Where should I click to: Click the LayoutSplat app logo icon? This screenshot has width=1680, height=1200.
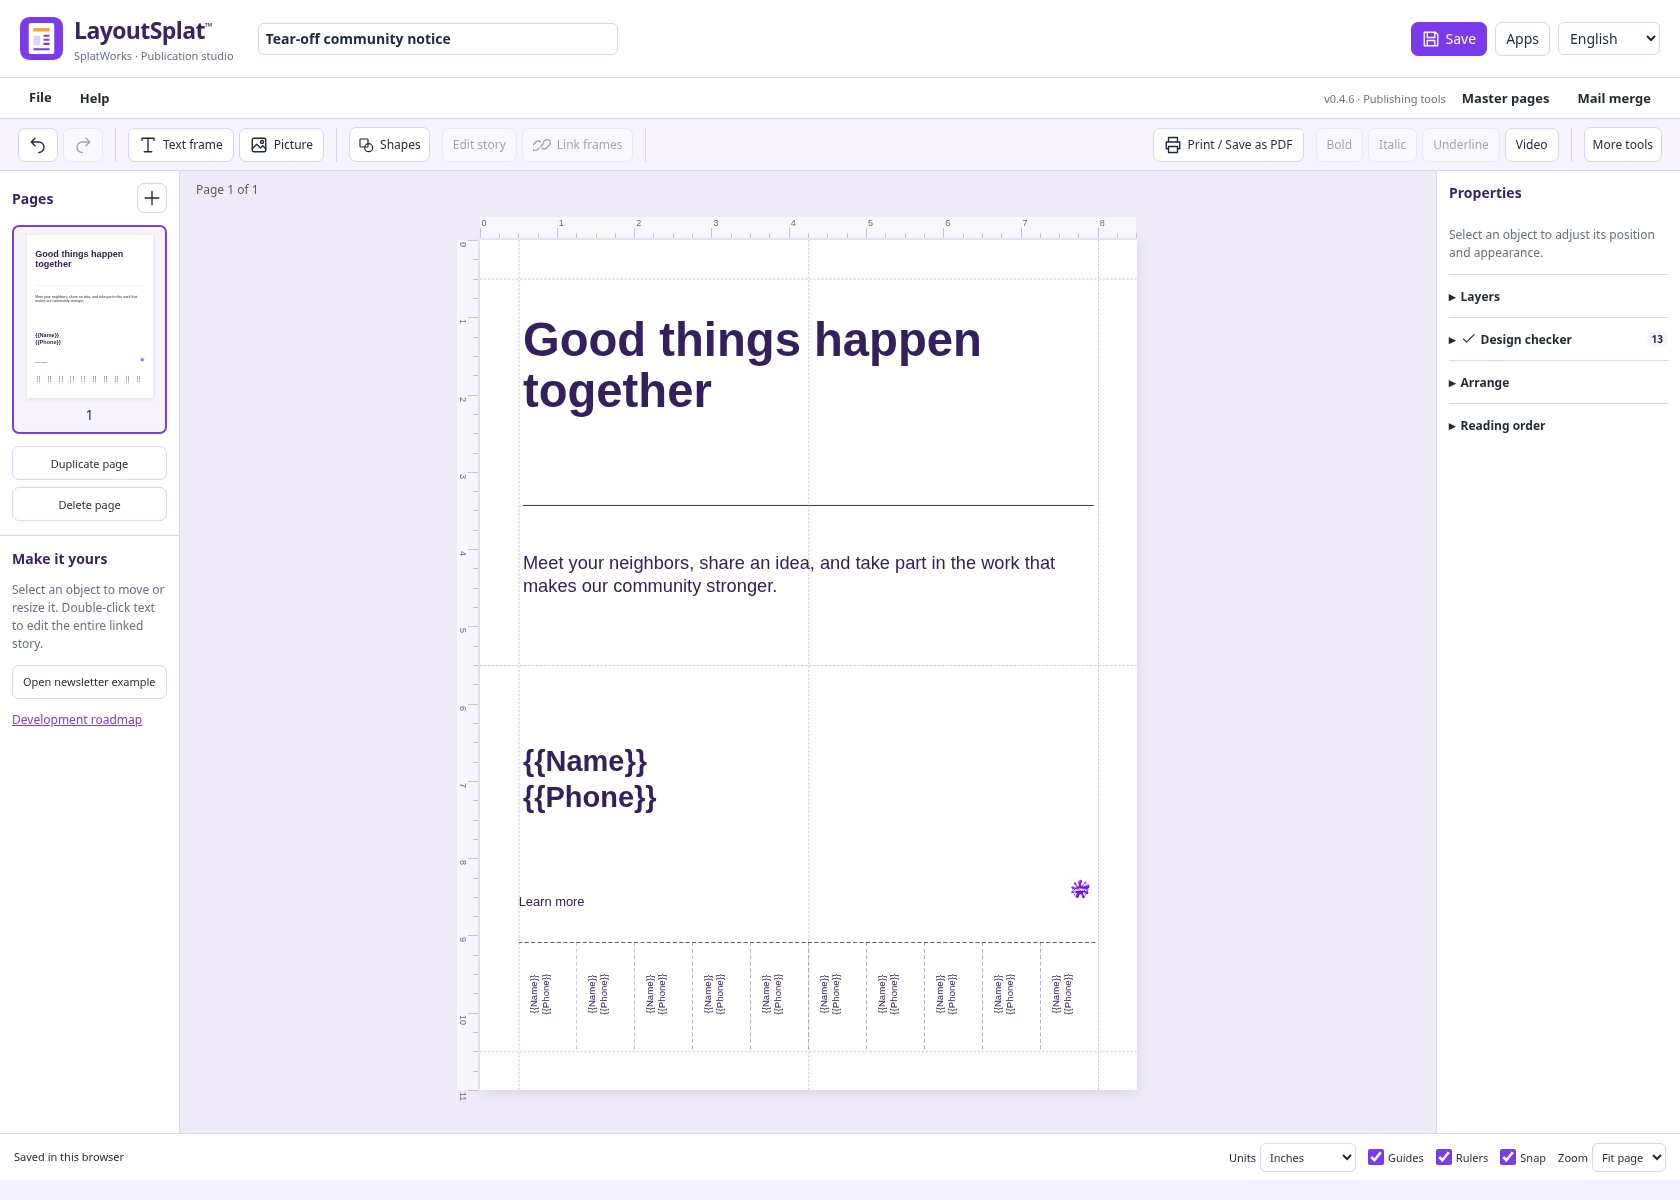pyautogui.click(x=41, y=39)
